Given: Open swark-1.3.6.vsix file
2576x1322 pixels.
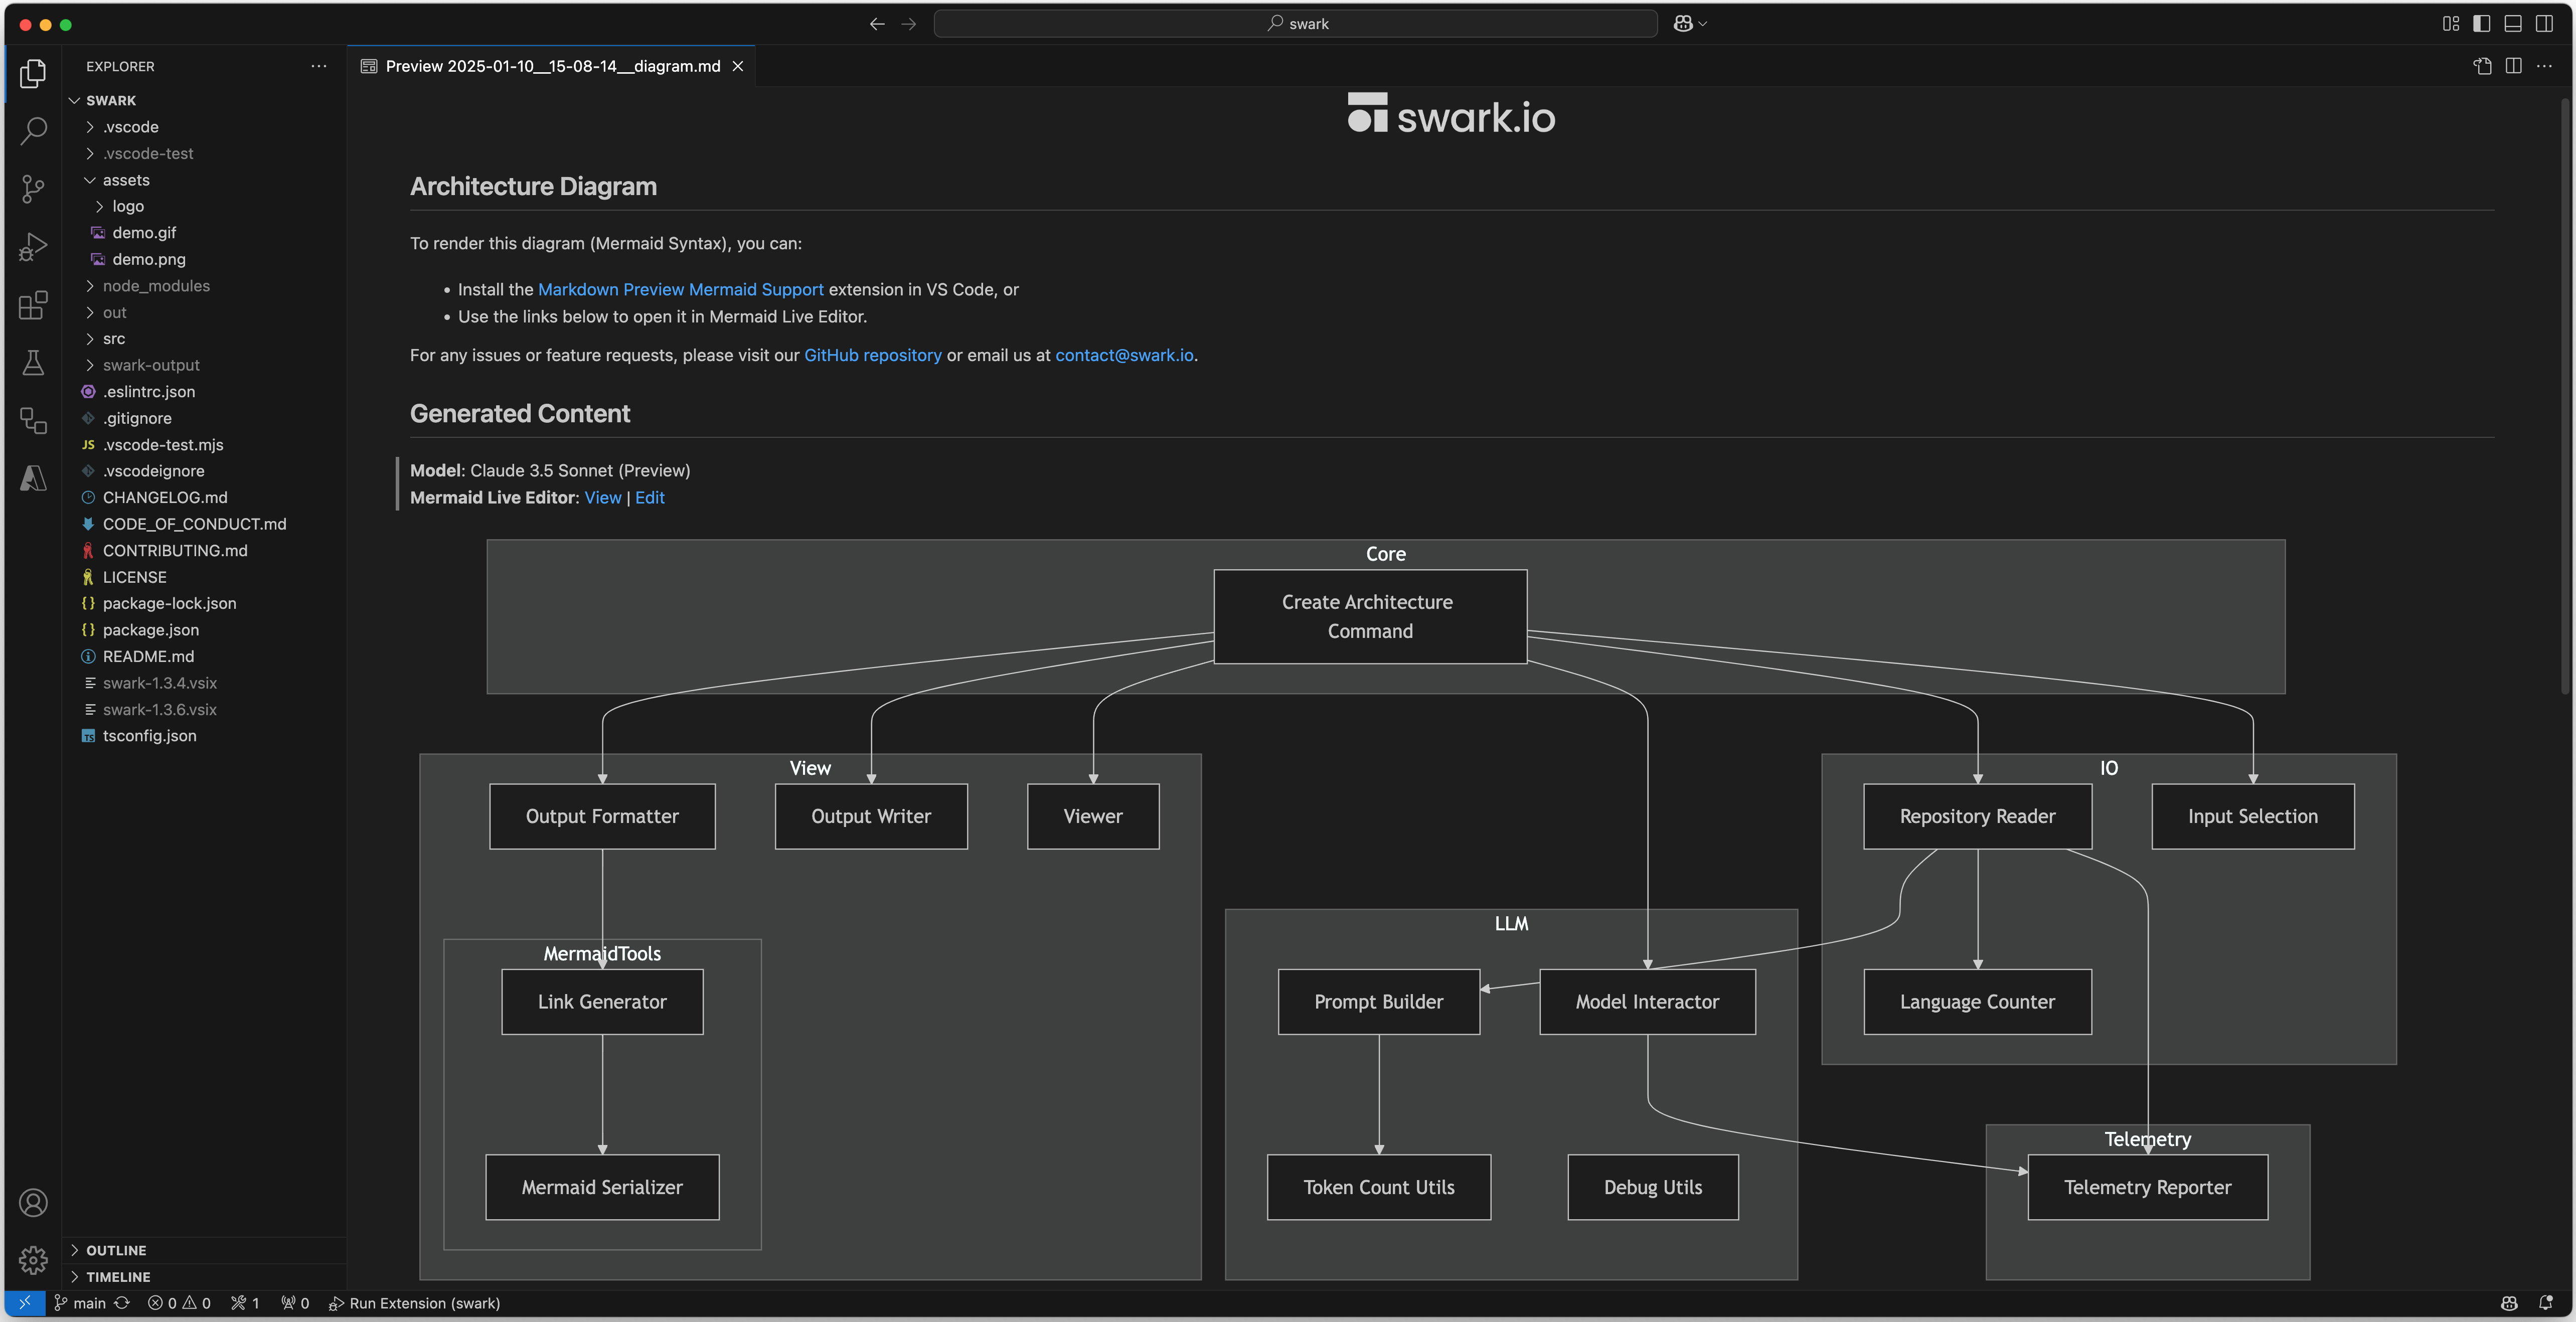Looking at the screenshot, I should (204, 709).
